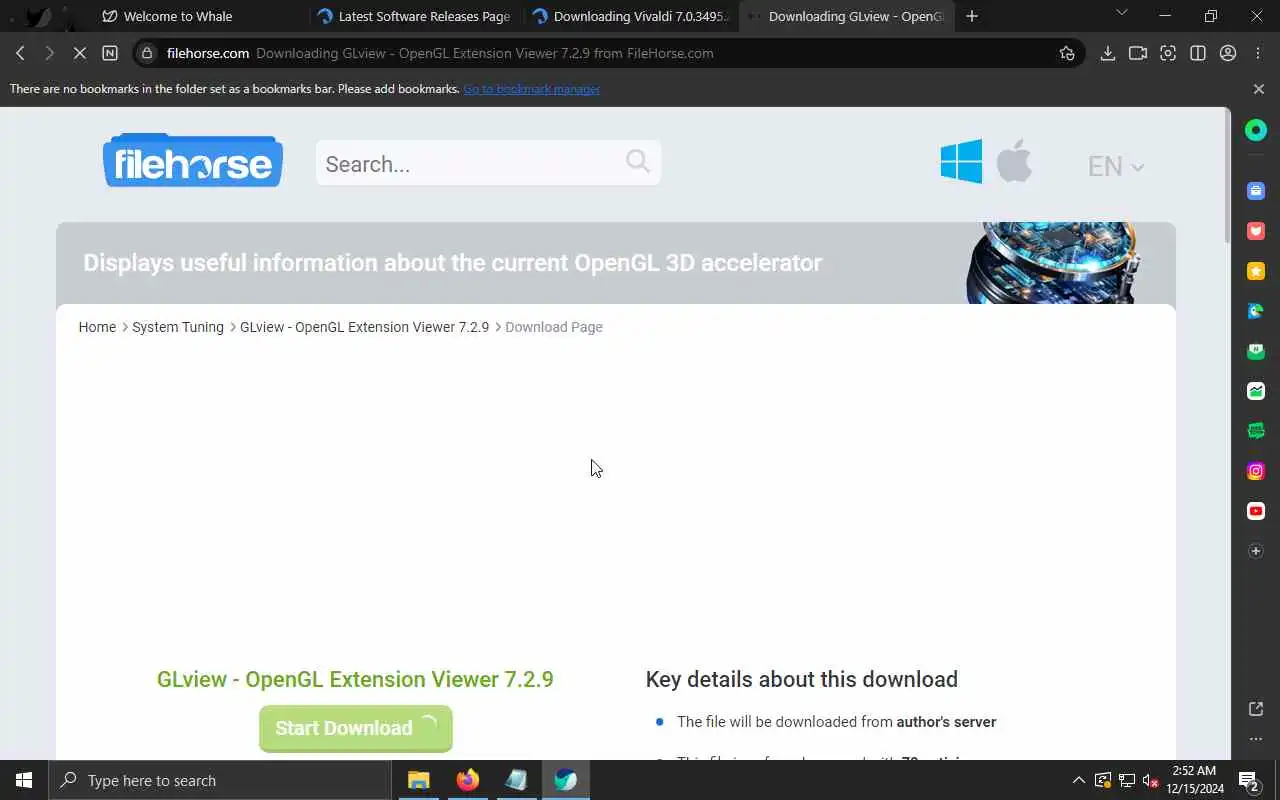Image resolution: width=1280 pixels, height=800 pixels.
Task: Open the Whale browser taskbar icon
Action: 566,780
